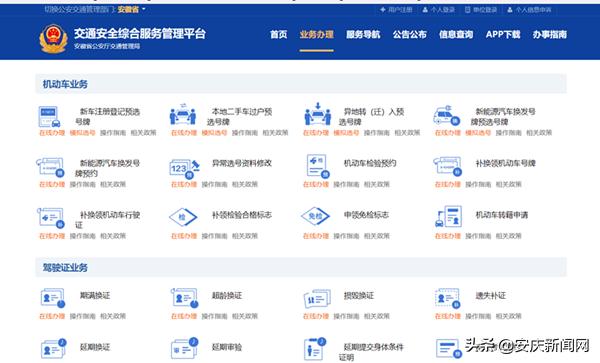The image size is (600, 363).
Task: Click the 补换领机动车号牌 icon
Action: point(448,166)
